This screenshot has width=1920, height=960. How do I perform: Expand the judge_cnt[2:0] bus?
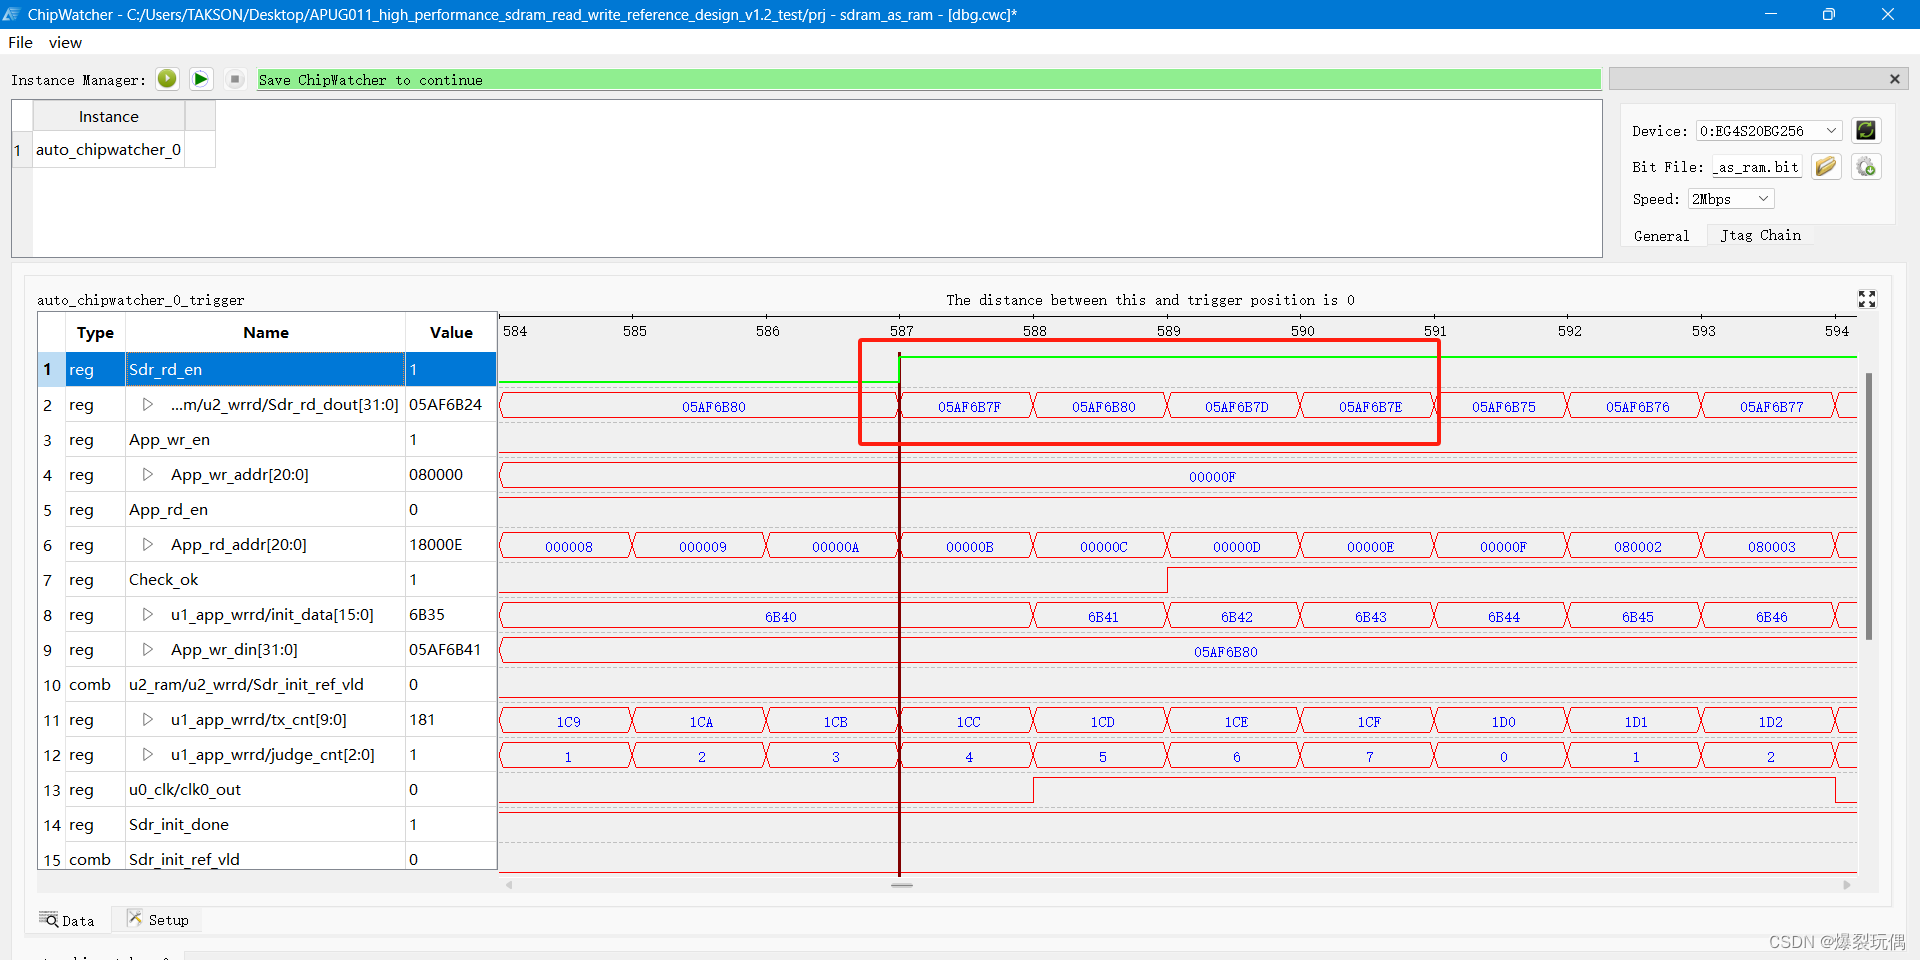tap(148, 755)
